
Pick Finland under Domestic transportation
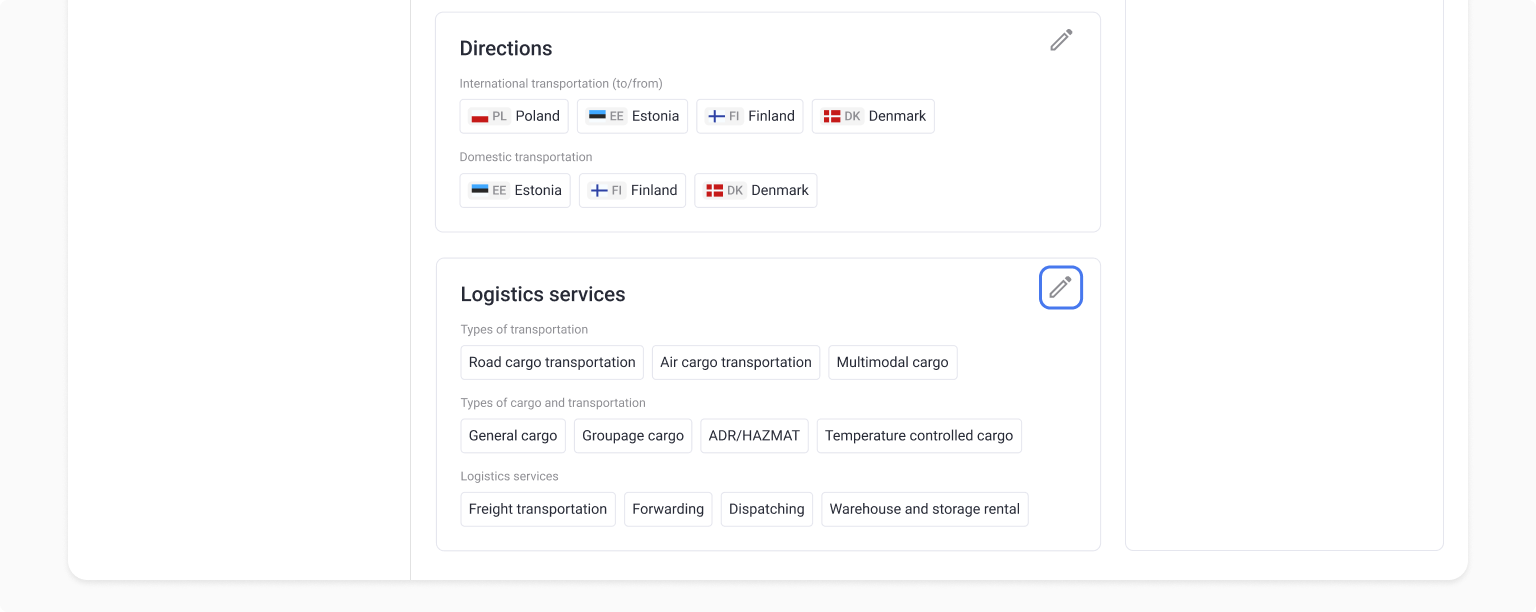coord(632,190)
